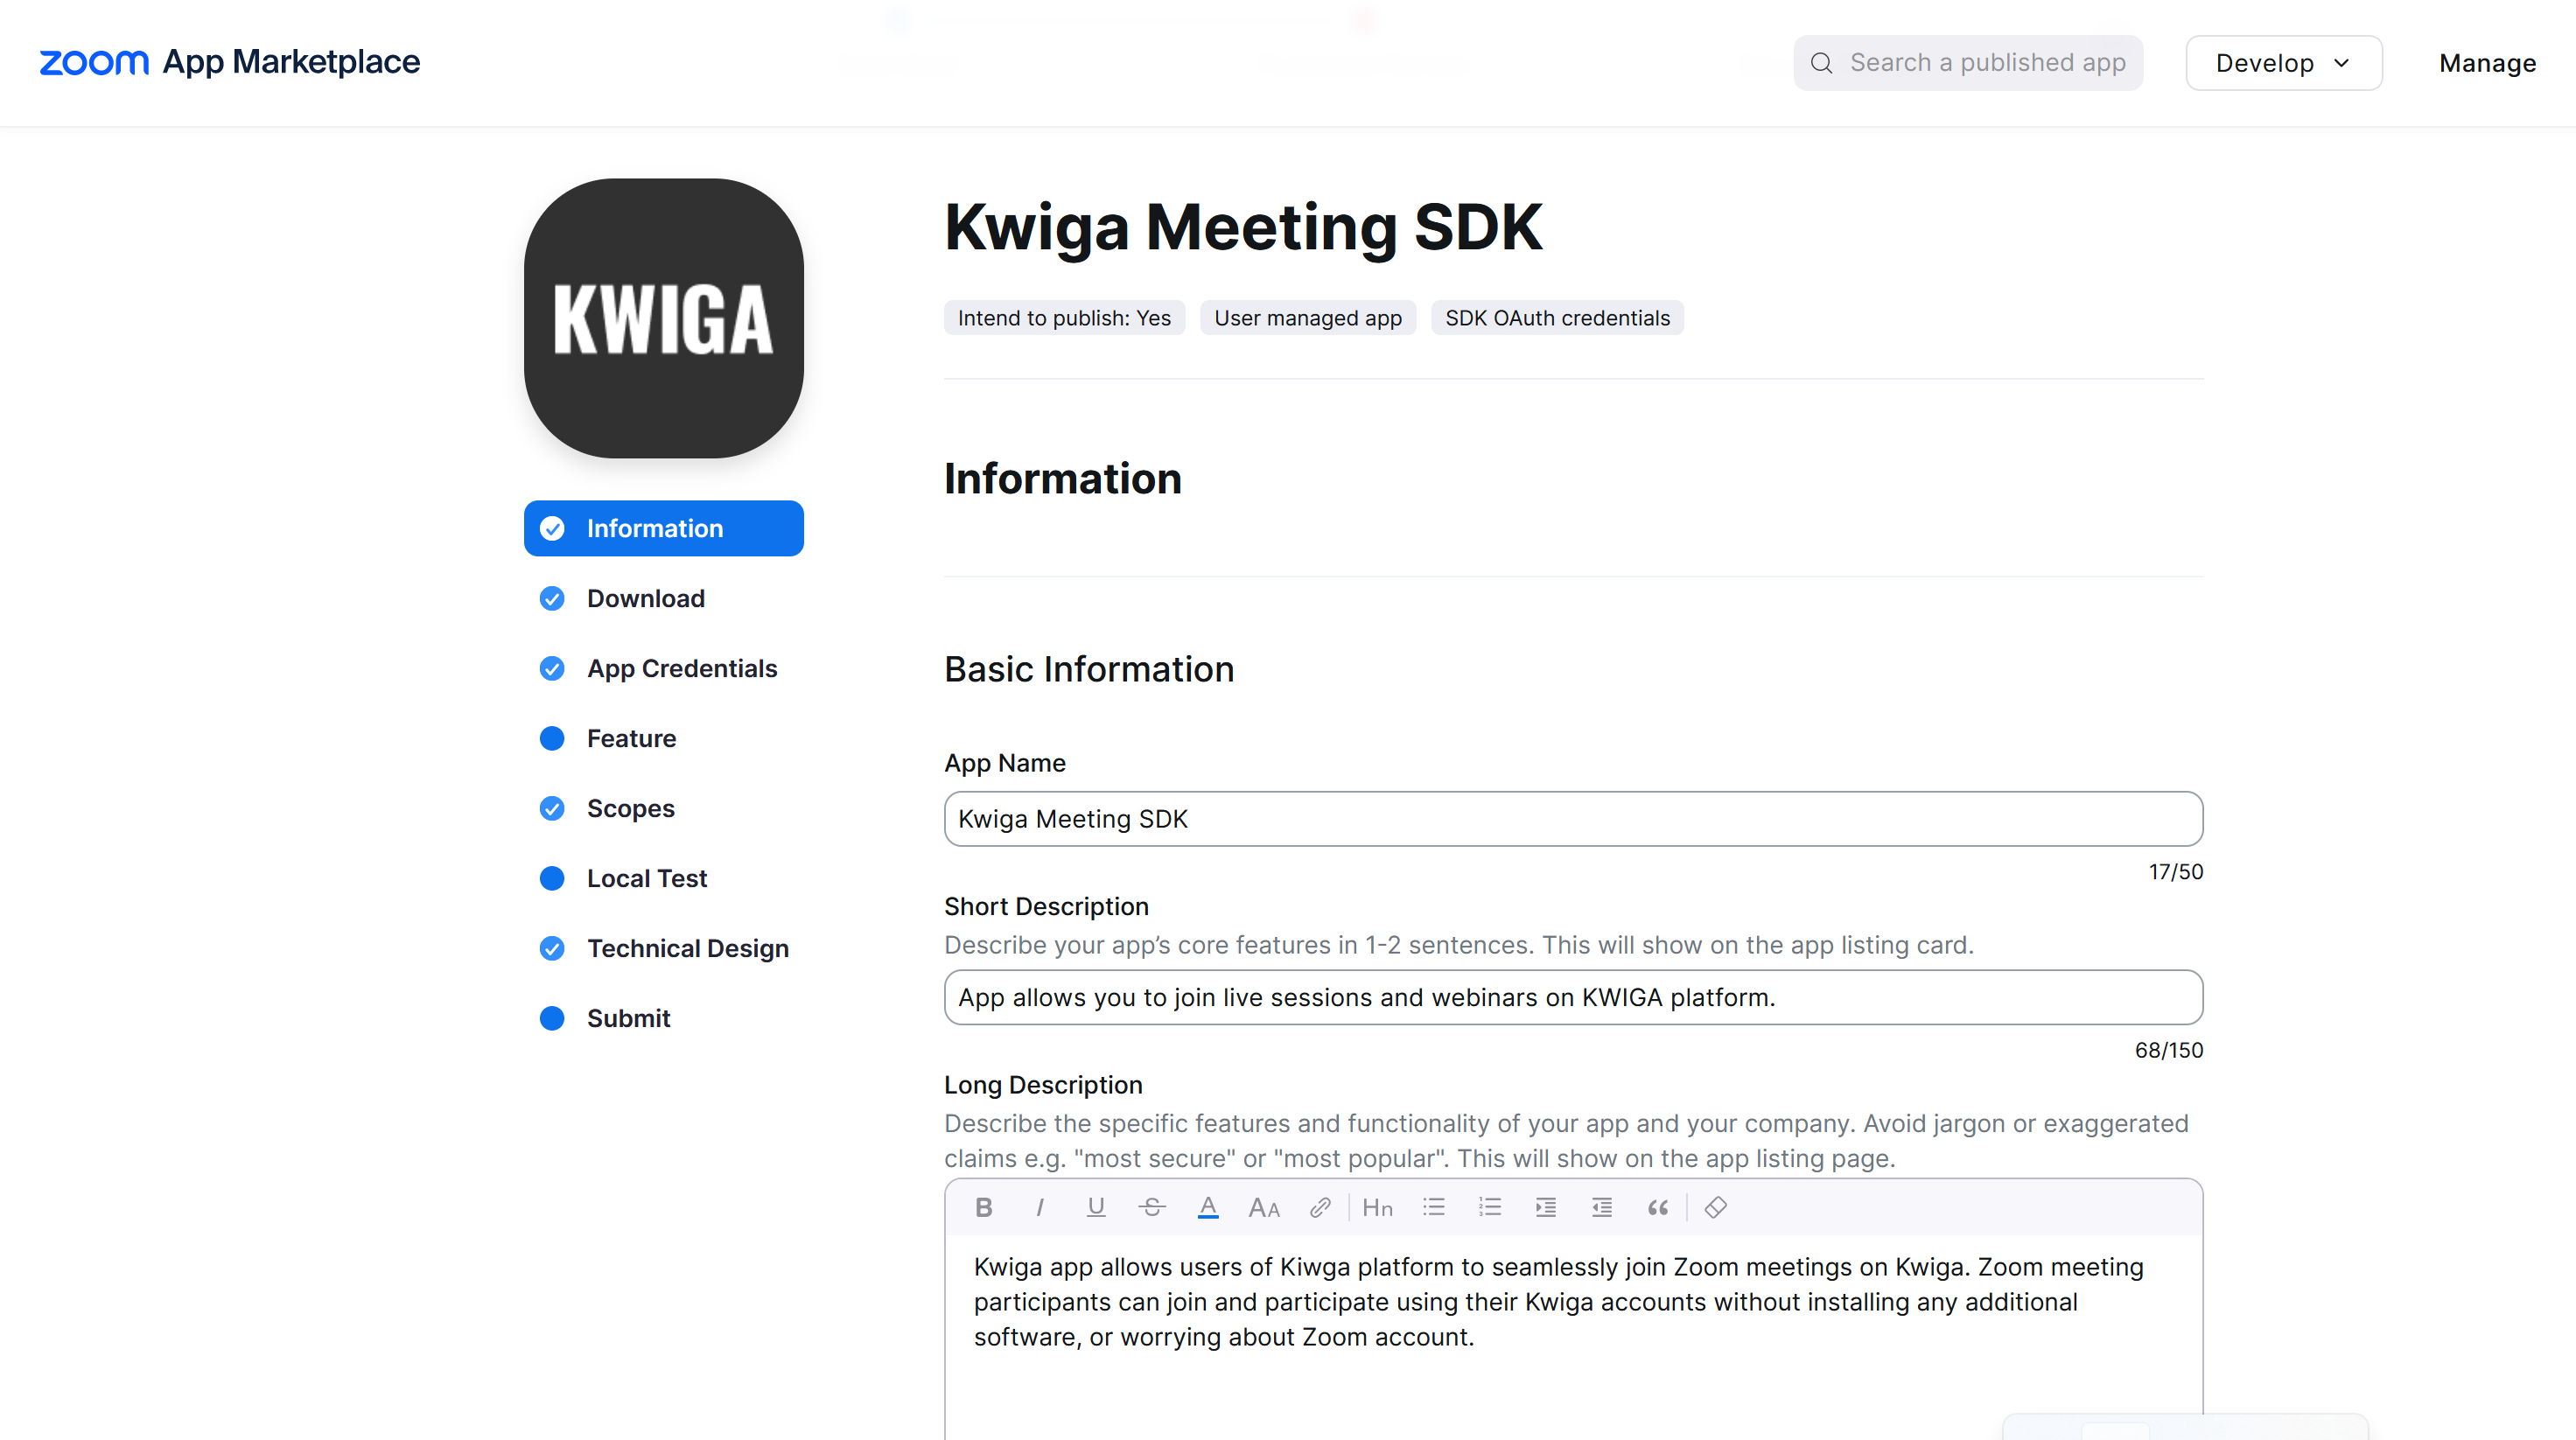Click the Kwiga Meeting SDK page title

[1243, 227]
